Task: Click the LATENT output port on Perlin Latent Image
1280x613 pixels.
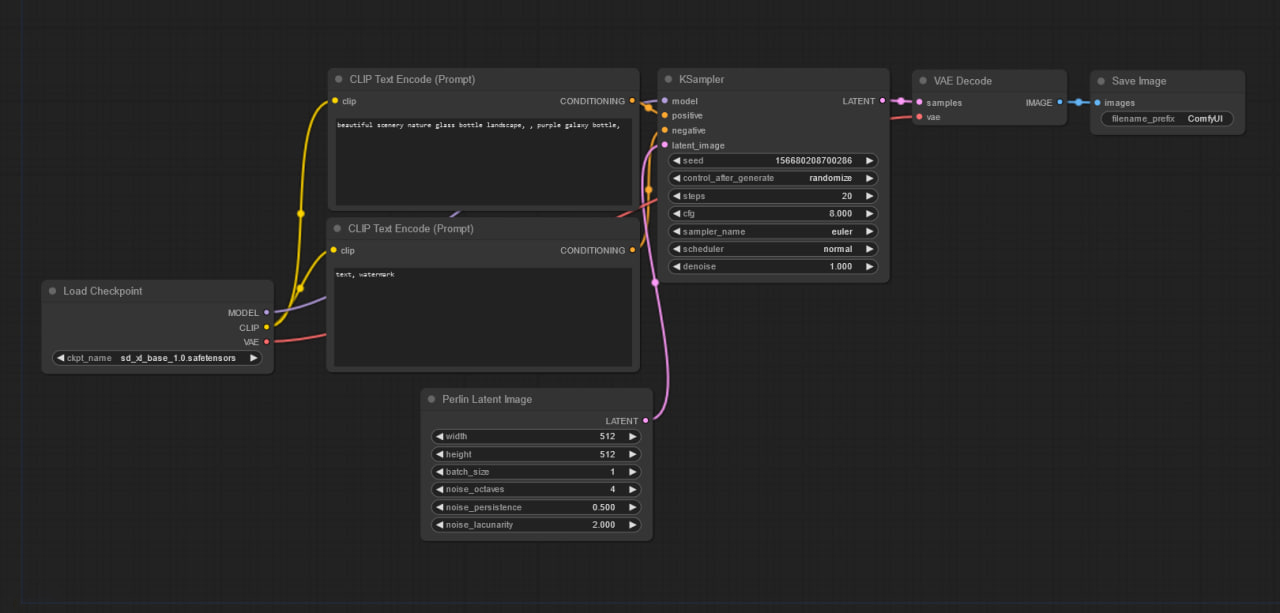Action: pyautogui.click(x=645, y=421)
